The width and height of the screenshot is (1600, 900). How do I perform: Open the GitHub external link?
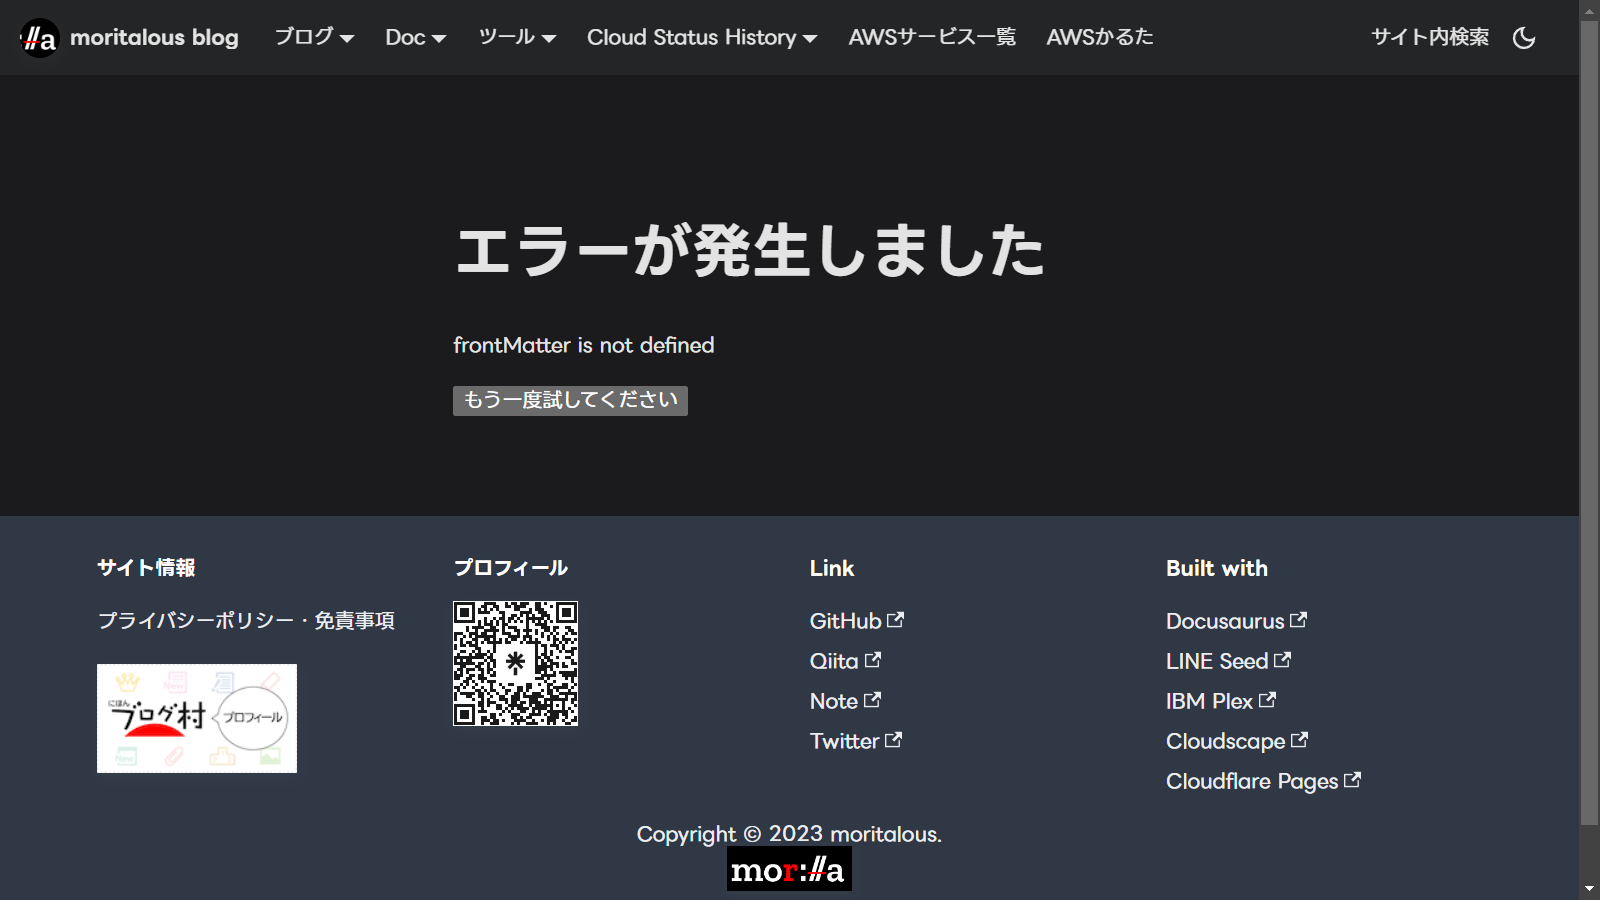[x=845, y=621]
